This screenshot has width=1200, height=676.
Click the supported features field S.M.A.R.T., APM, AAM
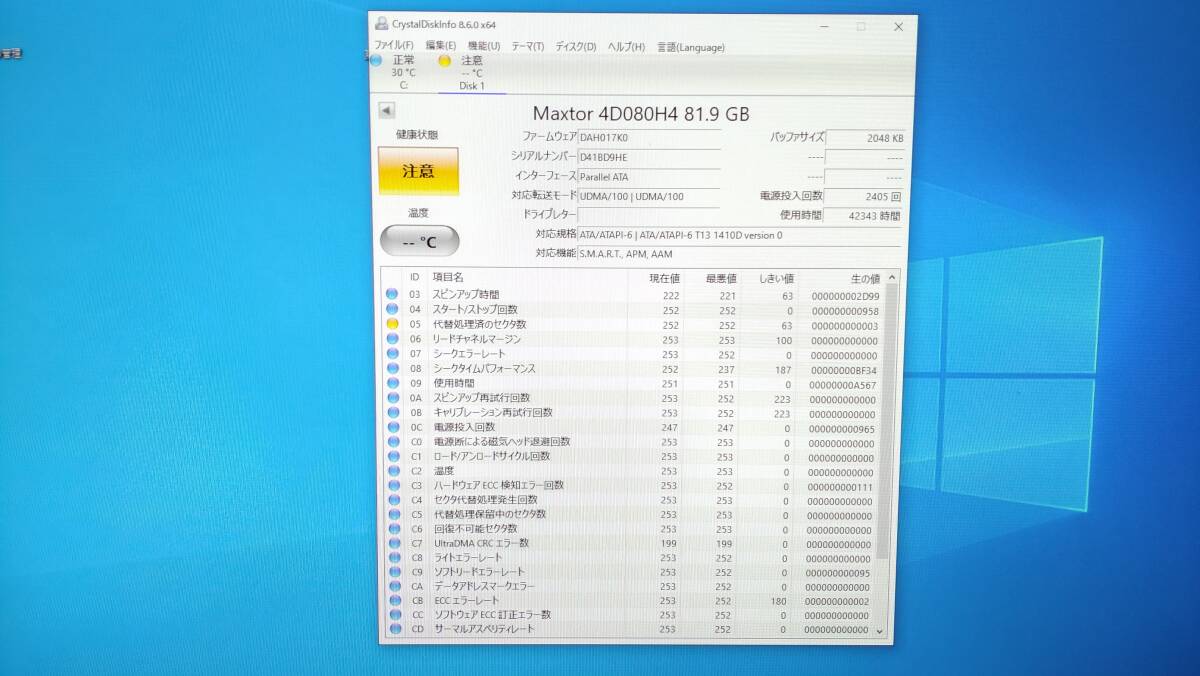[x=740, y=253]
